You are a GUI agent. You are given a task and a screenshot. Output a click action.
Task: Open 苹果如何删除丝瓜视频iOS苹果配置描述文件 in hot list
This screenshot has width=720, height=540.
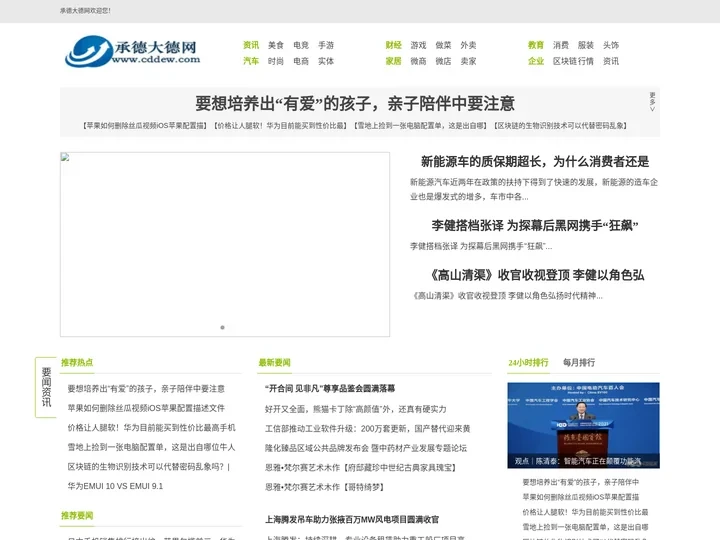click(146, 408)
